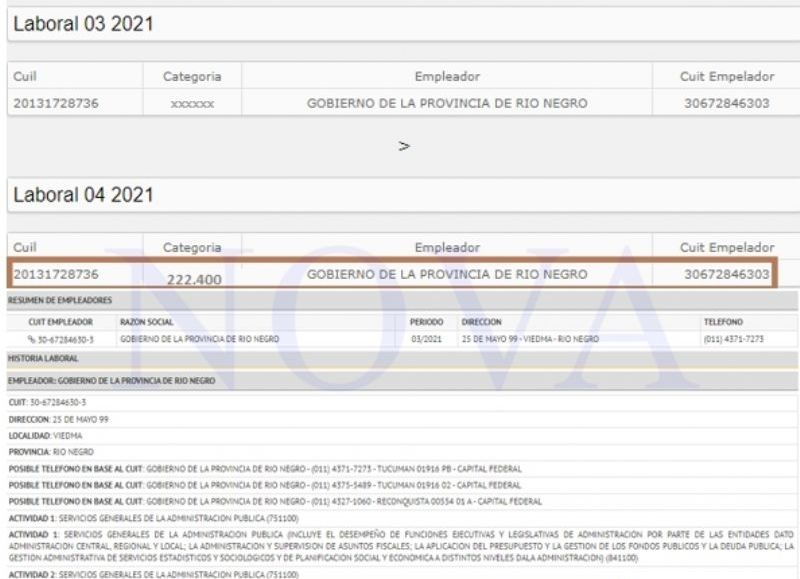Select 30672846303 in the Laboral 03 row

[x=727, y=103]
